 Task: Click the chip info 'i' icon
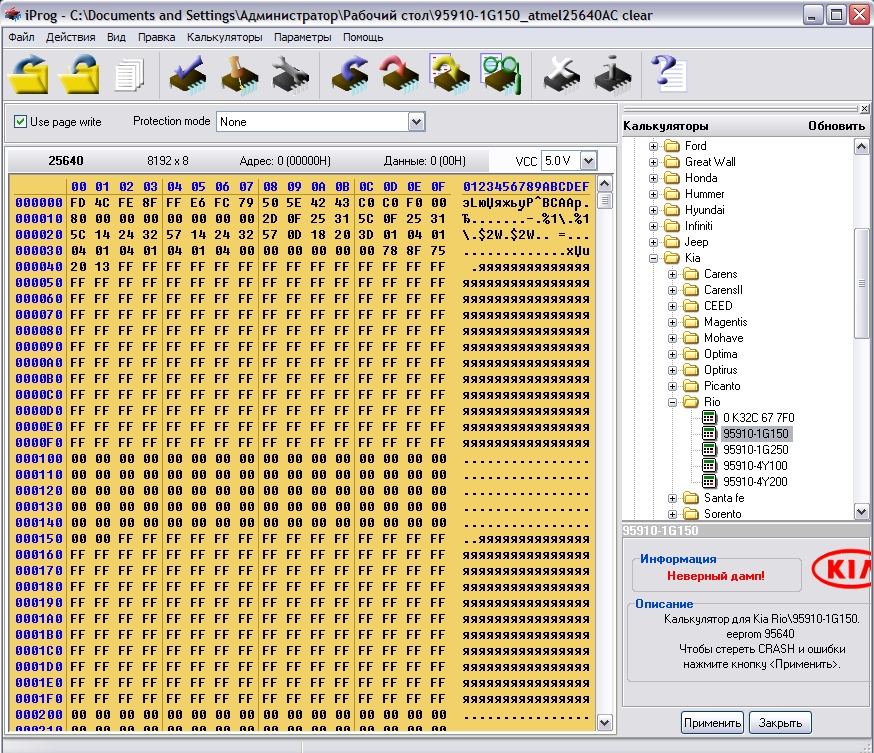pyautogui.click(x=610, y=75)
